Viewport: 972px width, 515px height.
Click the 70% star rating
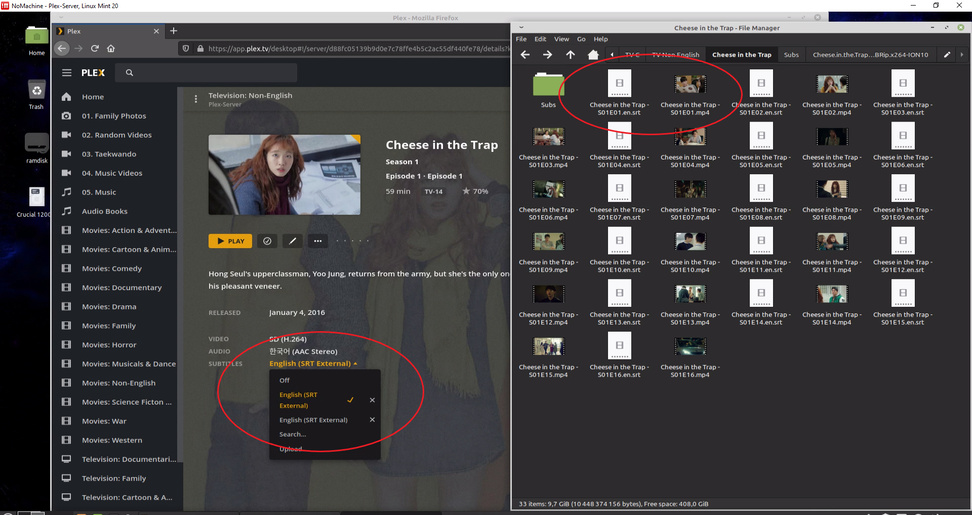[475, 191]
